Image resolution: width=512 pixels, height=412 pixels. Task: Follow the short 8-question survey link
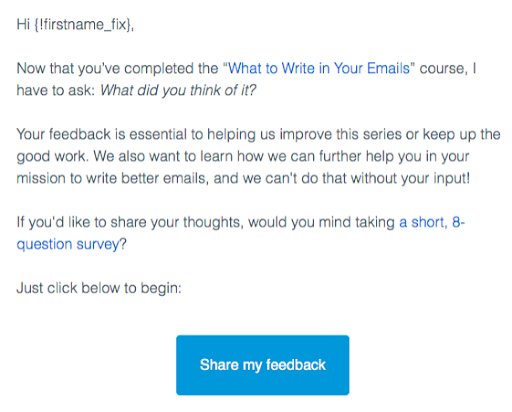pos(432,222)
